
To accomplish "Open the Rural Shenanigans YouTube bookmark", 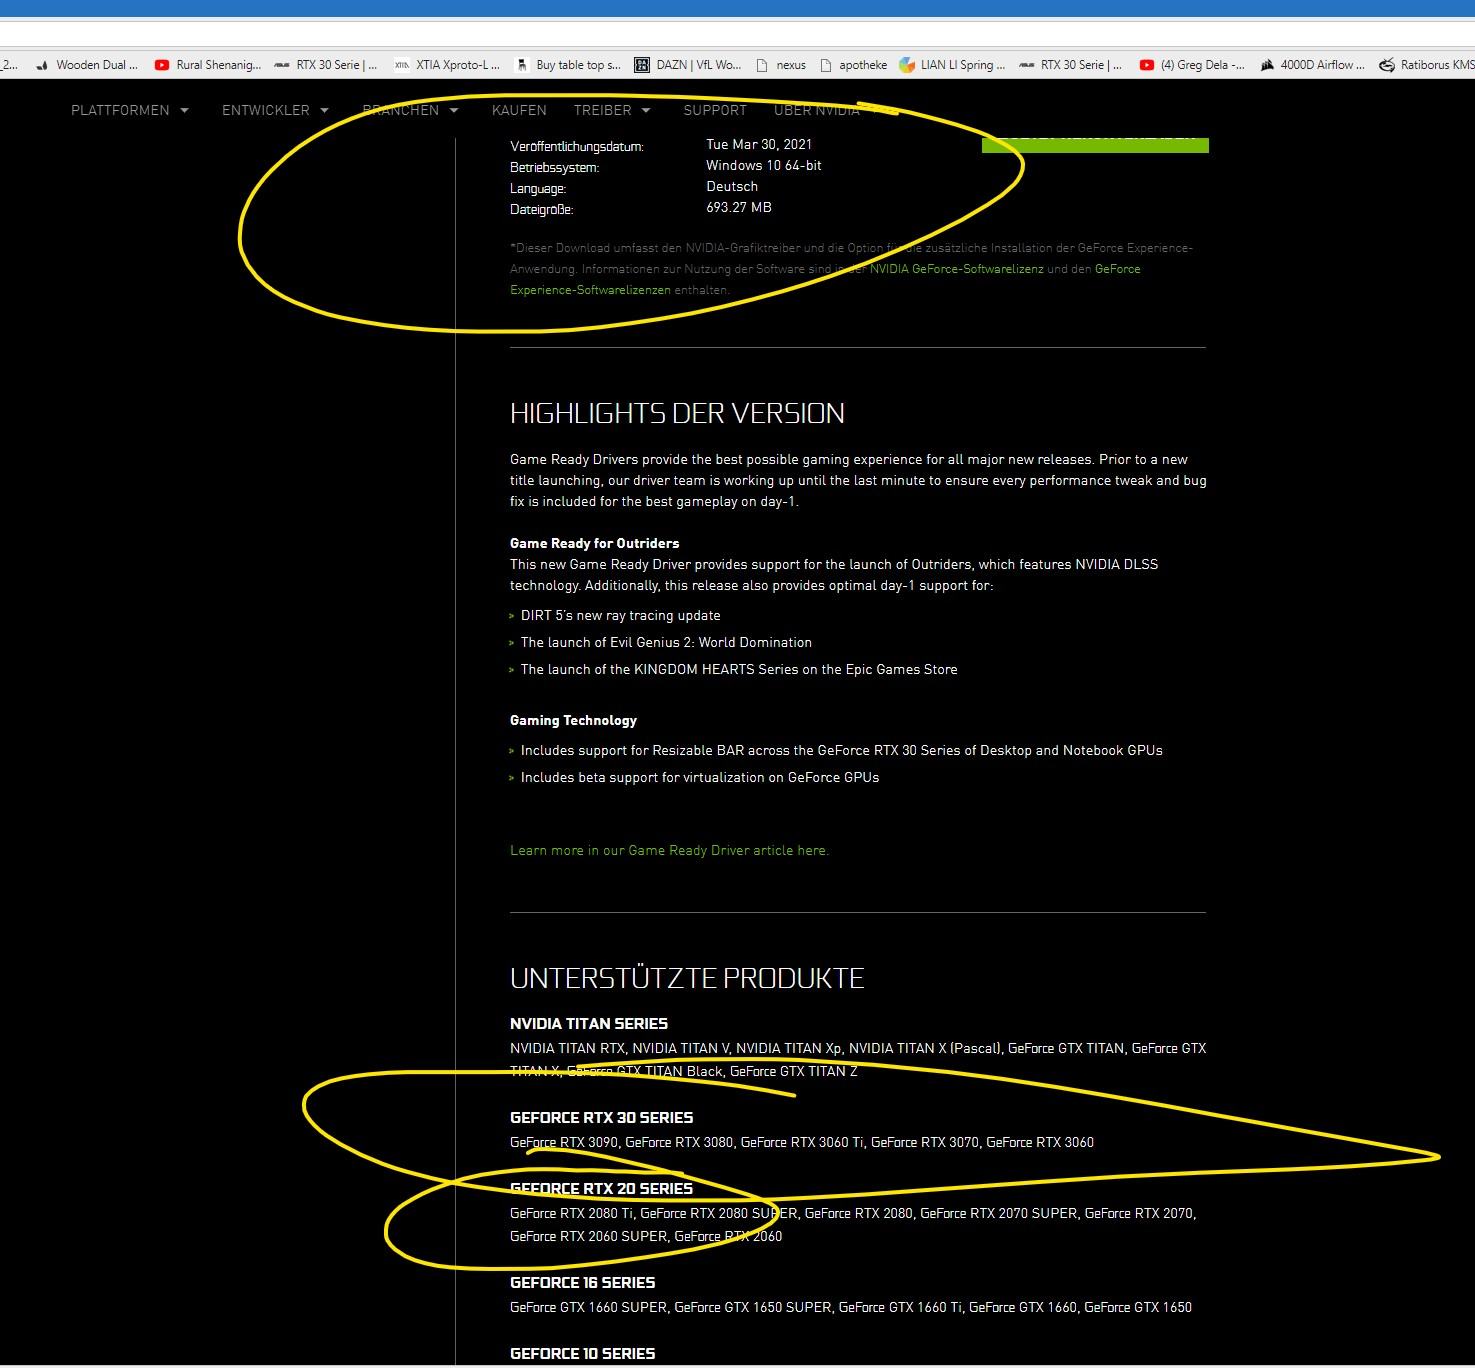I will pos(208,65).
